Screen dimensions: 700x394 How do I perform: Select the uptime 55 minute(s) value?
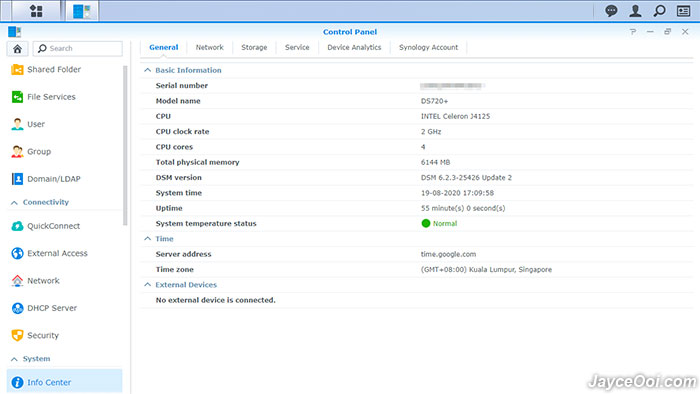pyautogui.click(x=462, y=208)
